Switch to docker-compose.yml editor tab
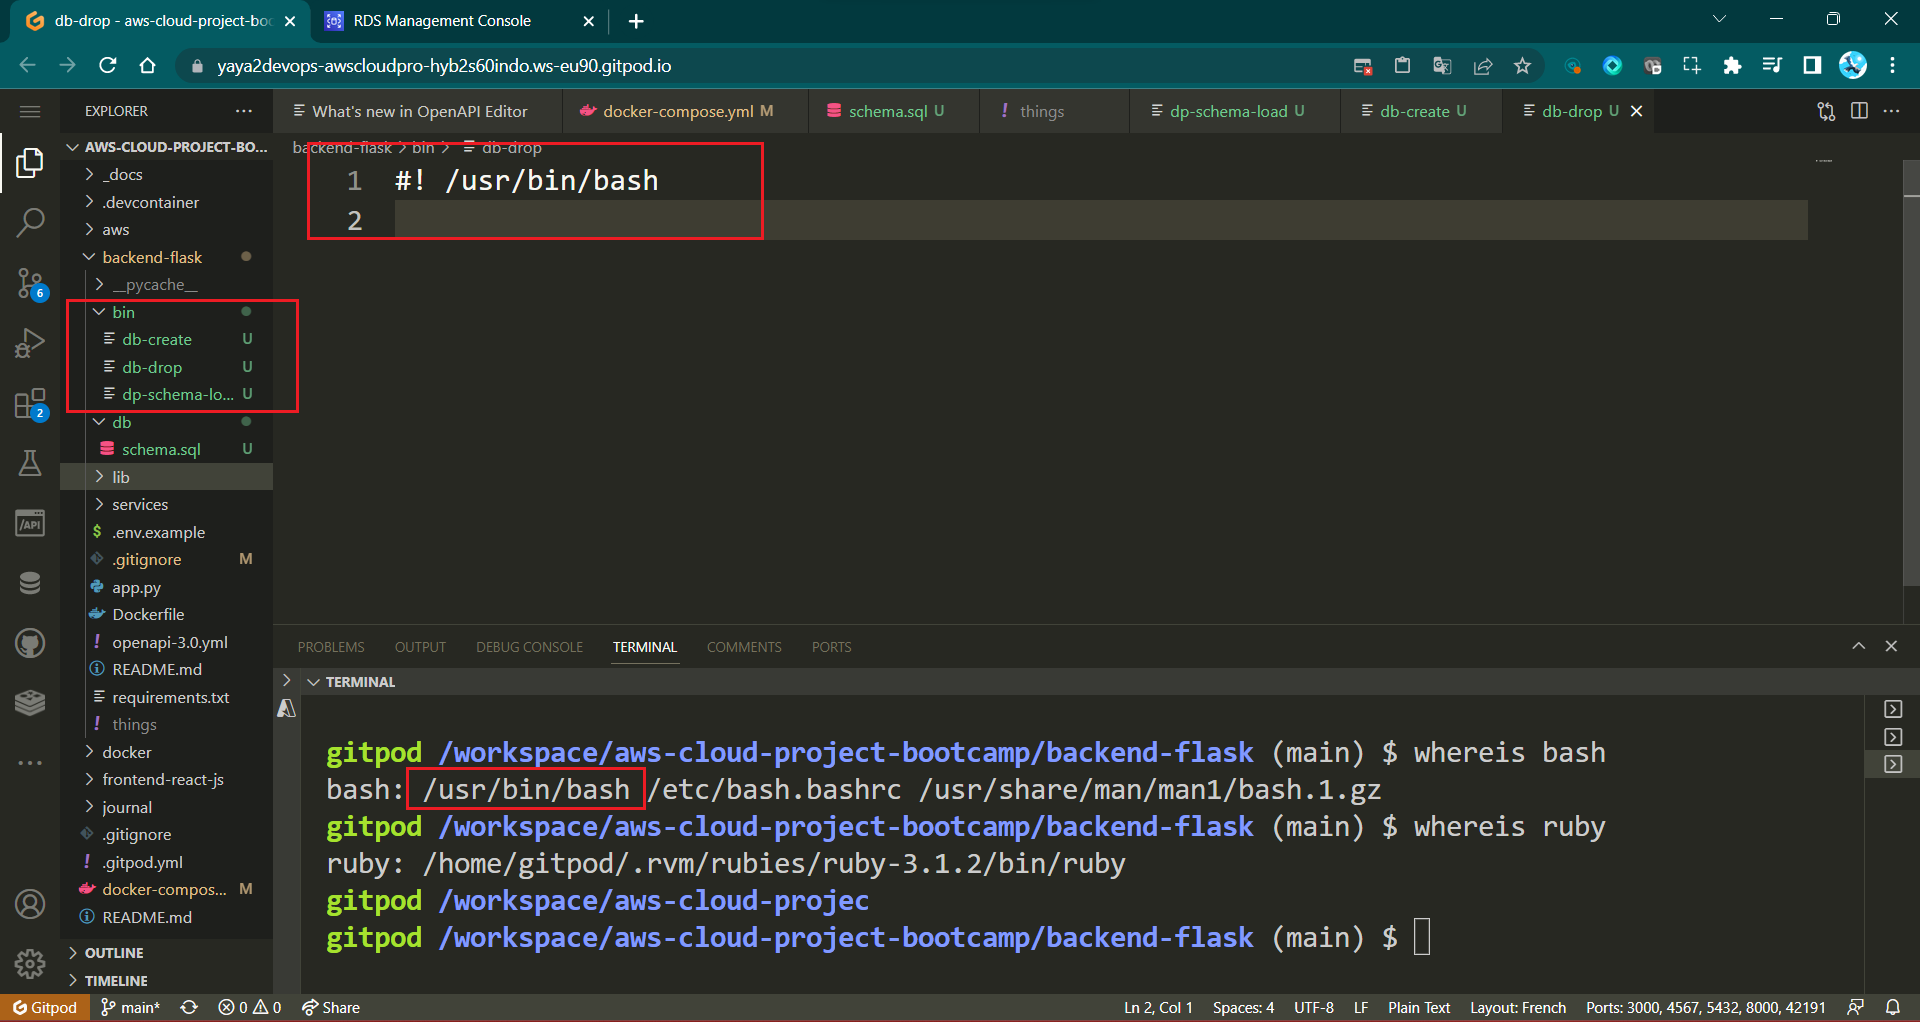The image size is (1920, 1022). coord(686,111)
